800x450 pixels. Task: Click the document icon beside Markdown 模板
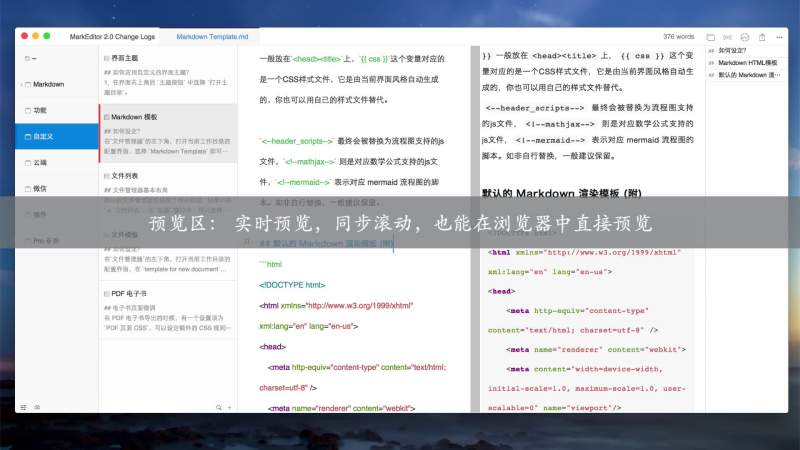[107, 117]
